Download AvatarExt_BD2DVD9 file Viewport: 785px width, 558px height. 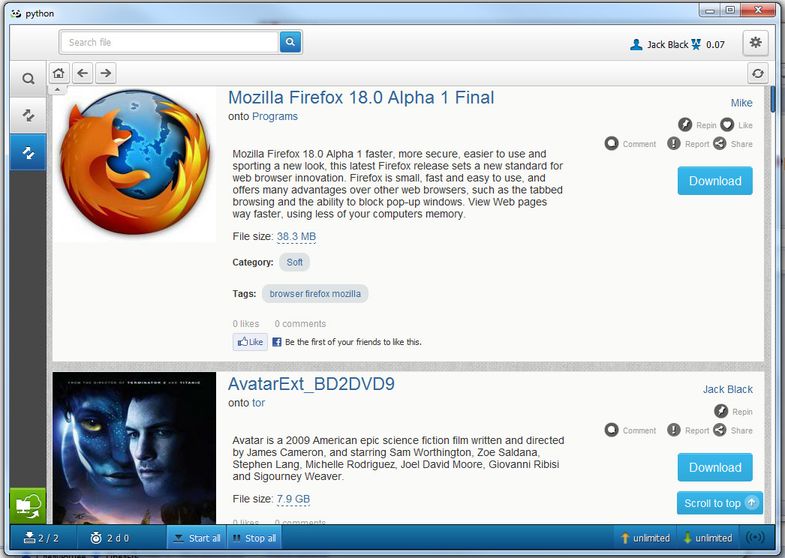click(715, 467)
